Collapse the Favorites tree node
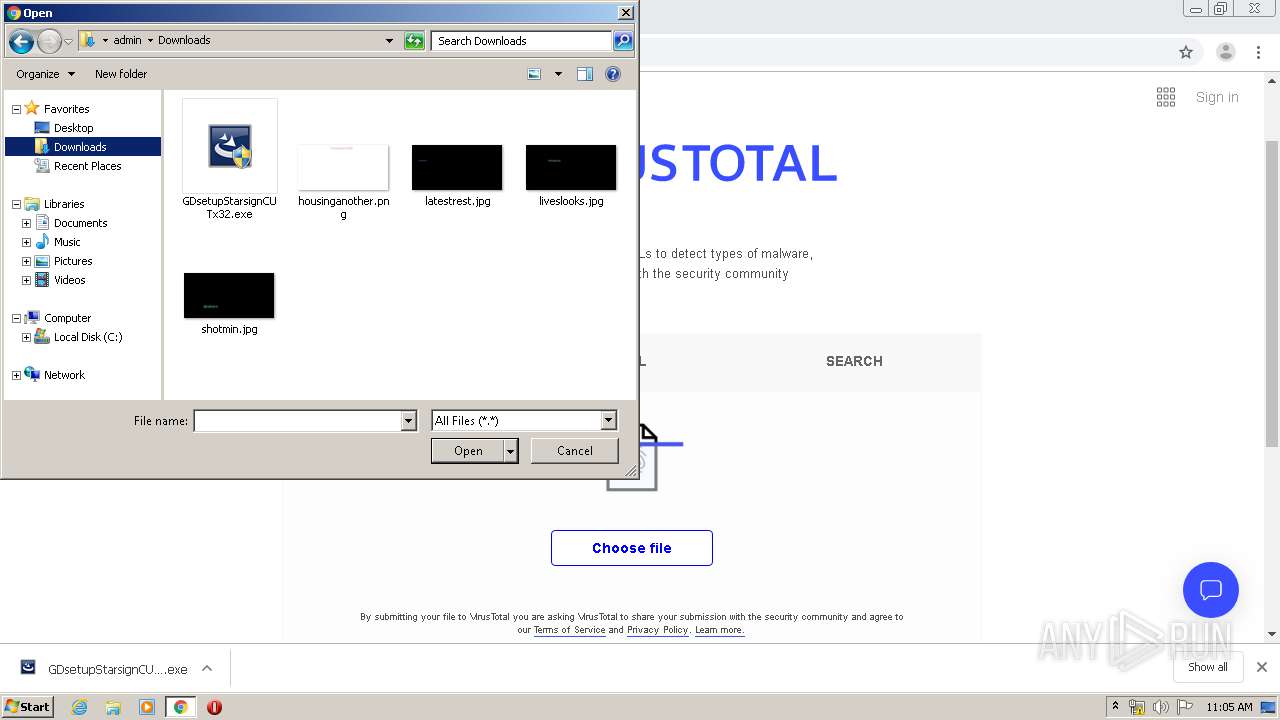Image resolution: width=1280 pixels, height=720 pixels. click(16, 109)
